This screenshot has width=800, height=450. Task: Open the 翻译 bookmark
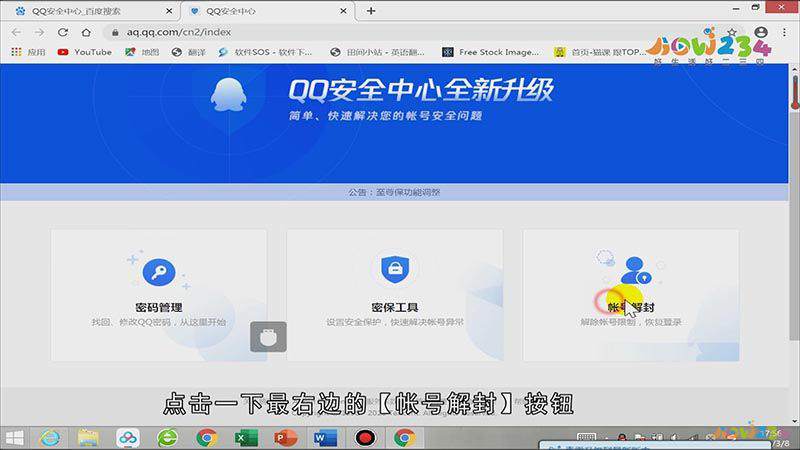coord(189,52)
